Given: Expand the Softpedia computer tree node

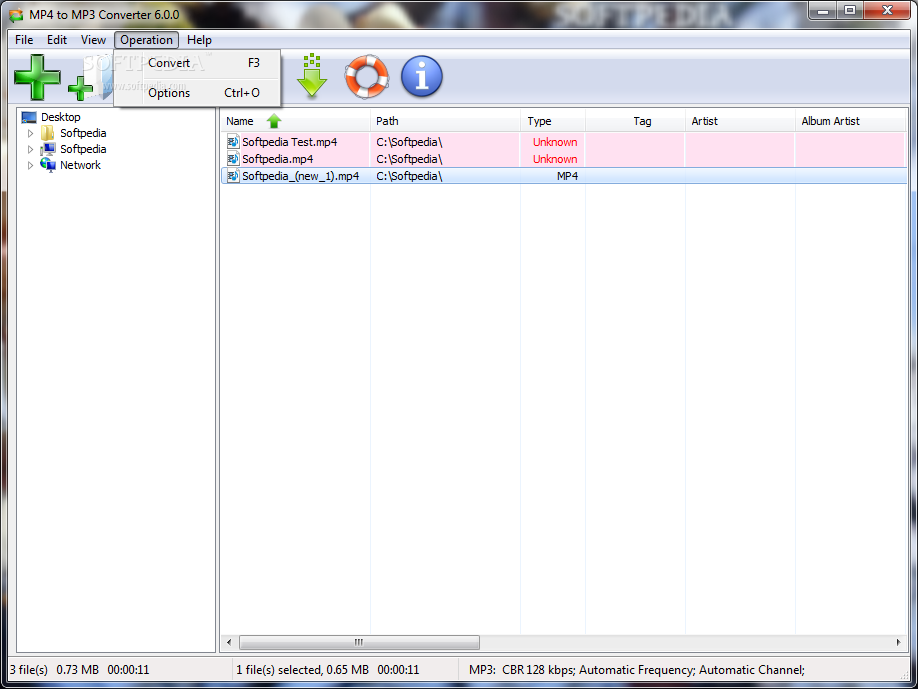Looking at the screenshot, I should (x=30, y=149).
